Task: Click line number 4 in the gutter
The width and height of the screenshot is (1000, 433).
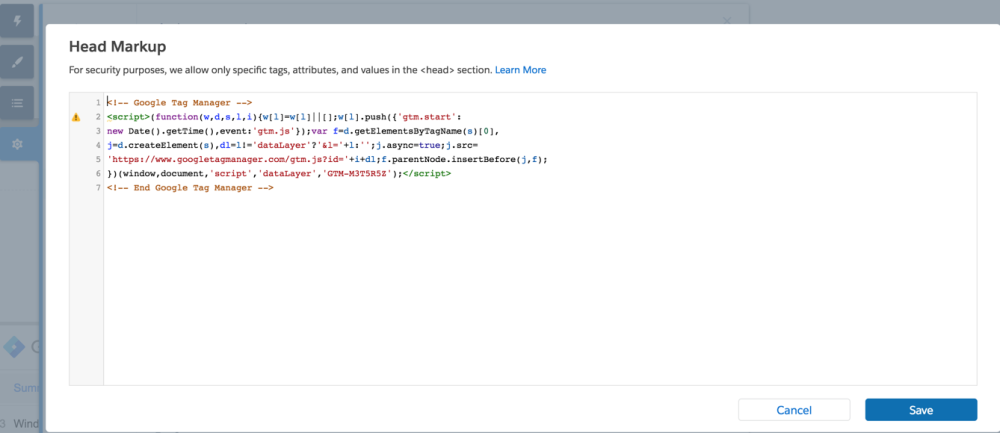Action: [98, 145]
